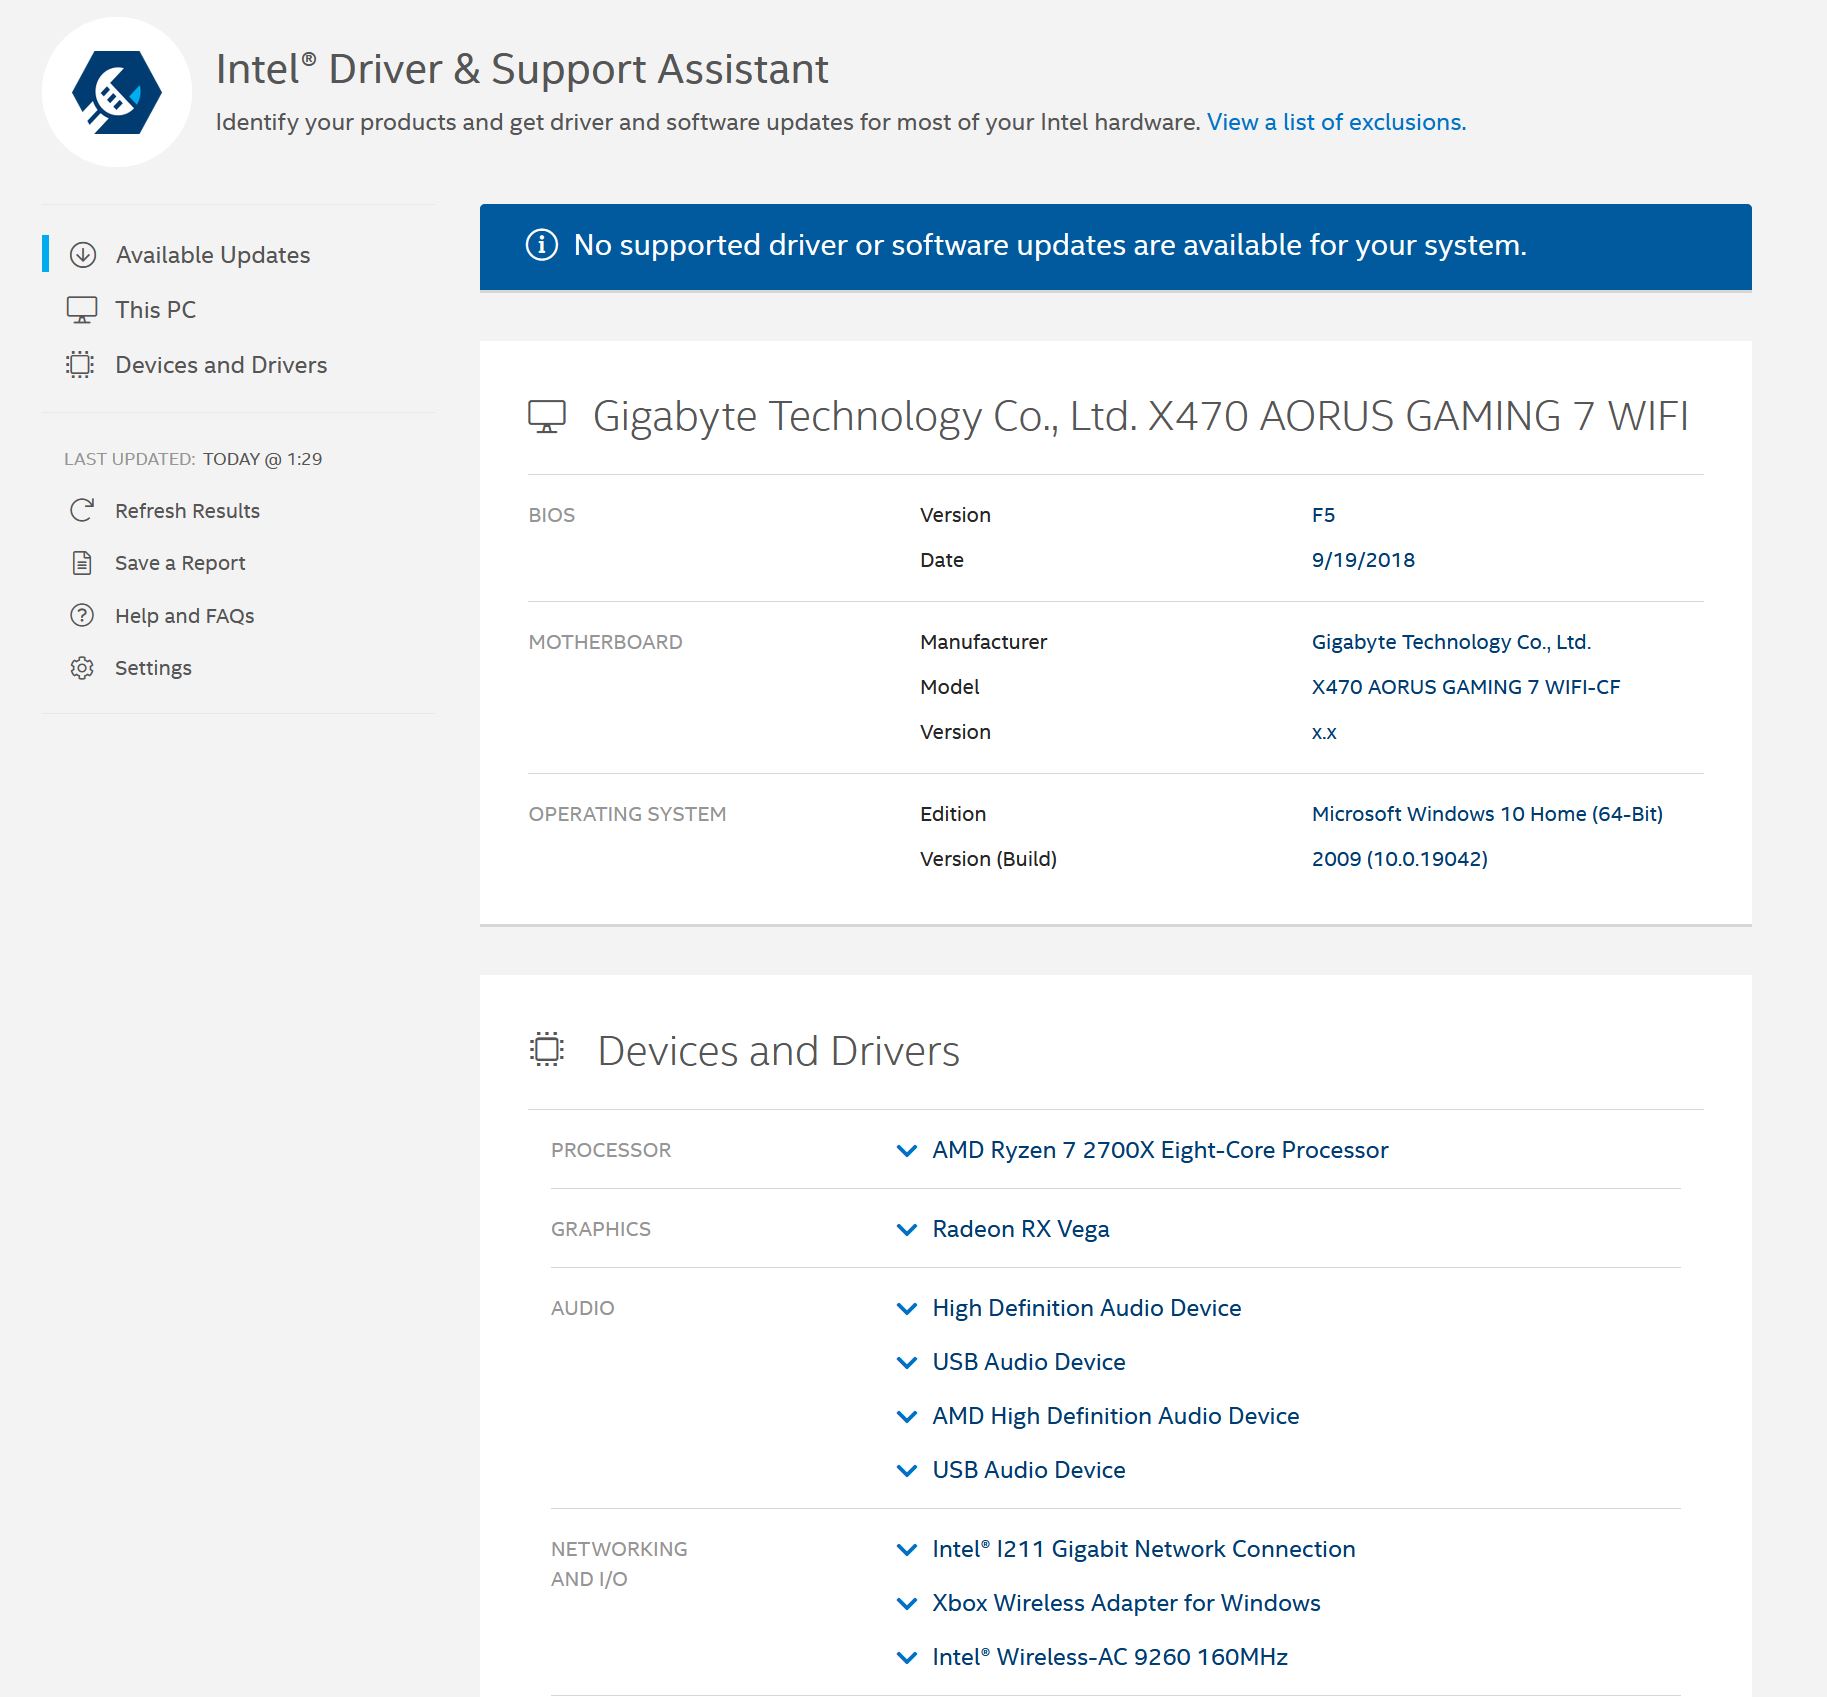Expand Intel I211 Gigabit Network Connection

[907, 1550]
